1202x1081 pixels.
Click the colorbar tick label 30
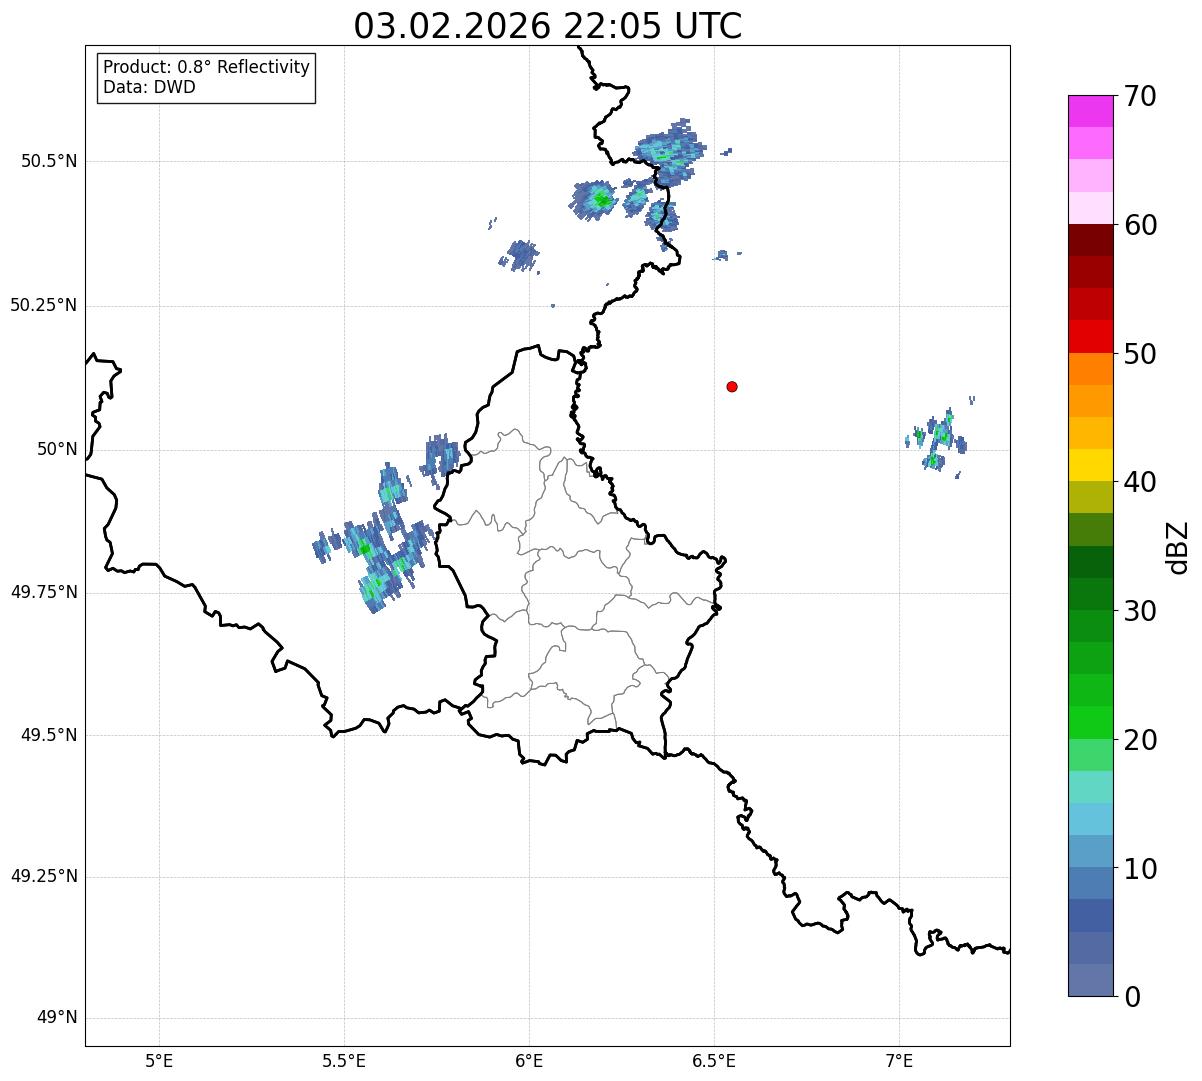(1140, 611)
